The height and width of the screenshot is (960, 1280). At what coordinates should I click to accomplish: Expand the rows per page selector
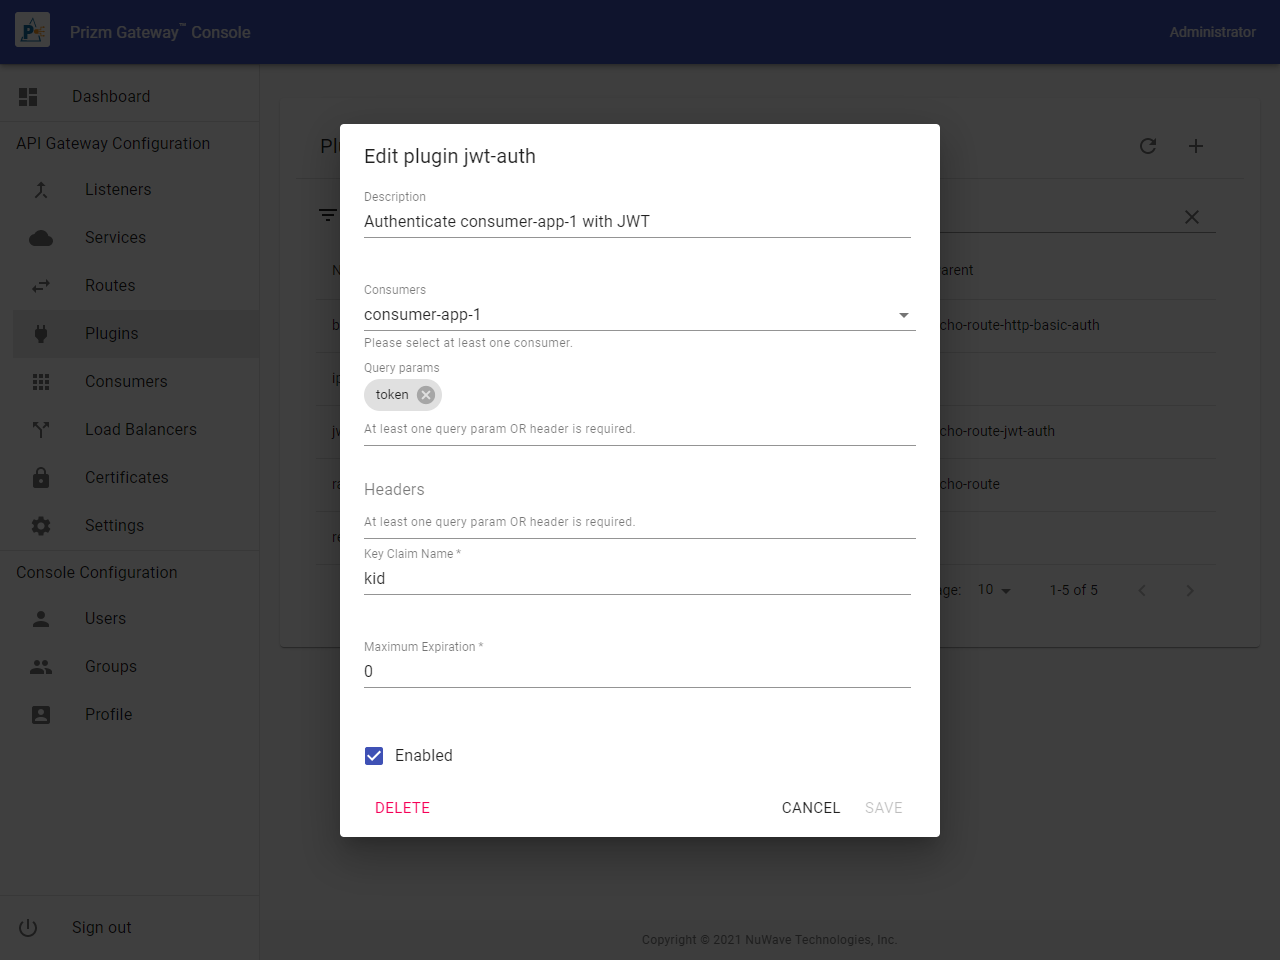tap(994, 590)
